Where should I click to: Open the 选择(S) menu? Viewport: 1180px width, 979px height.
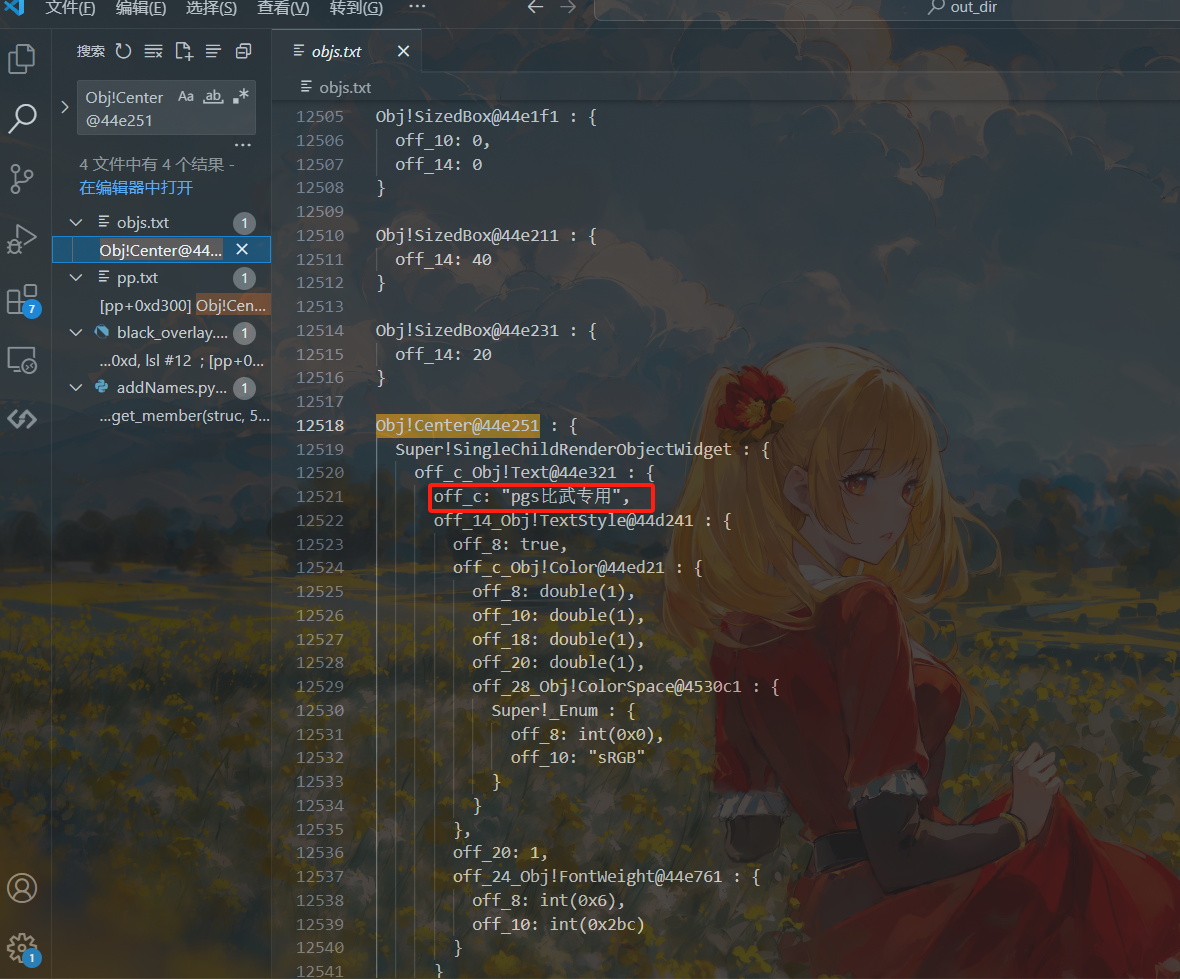[211, 8]
